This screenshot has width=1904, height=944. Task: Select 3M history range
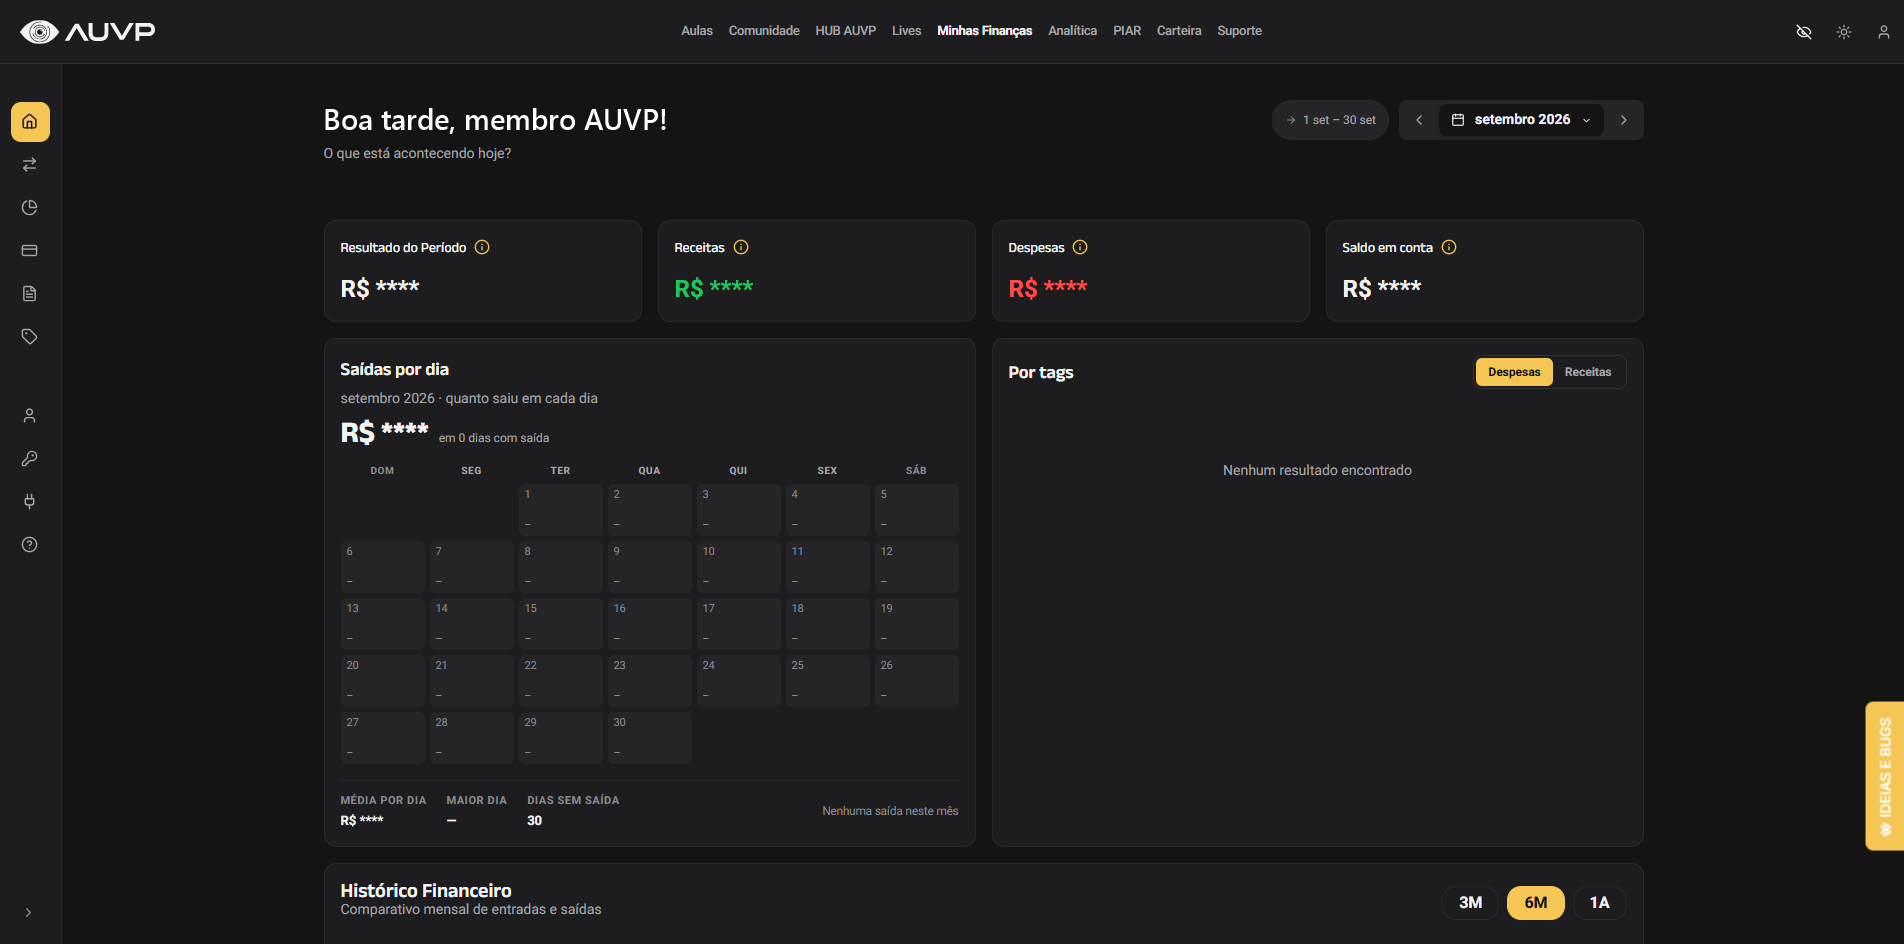1470,903
